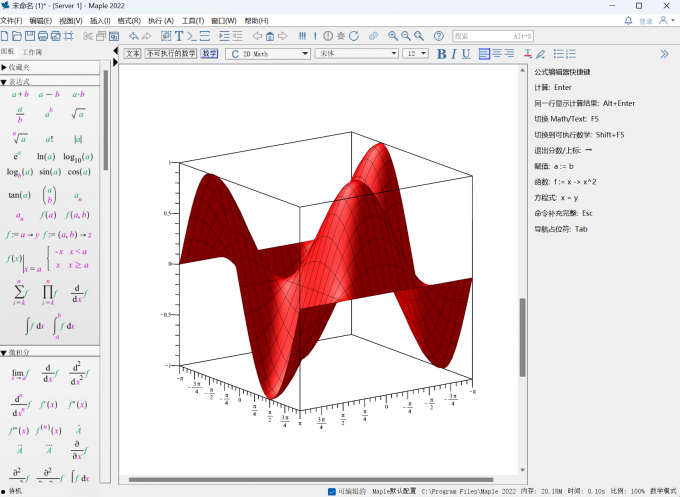Switch input mode to 数学

pyautogui.click(x=209, y=54)
